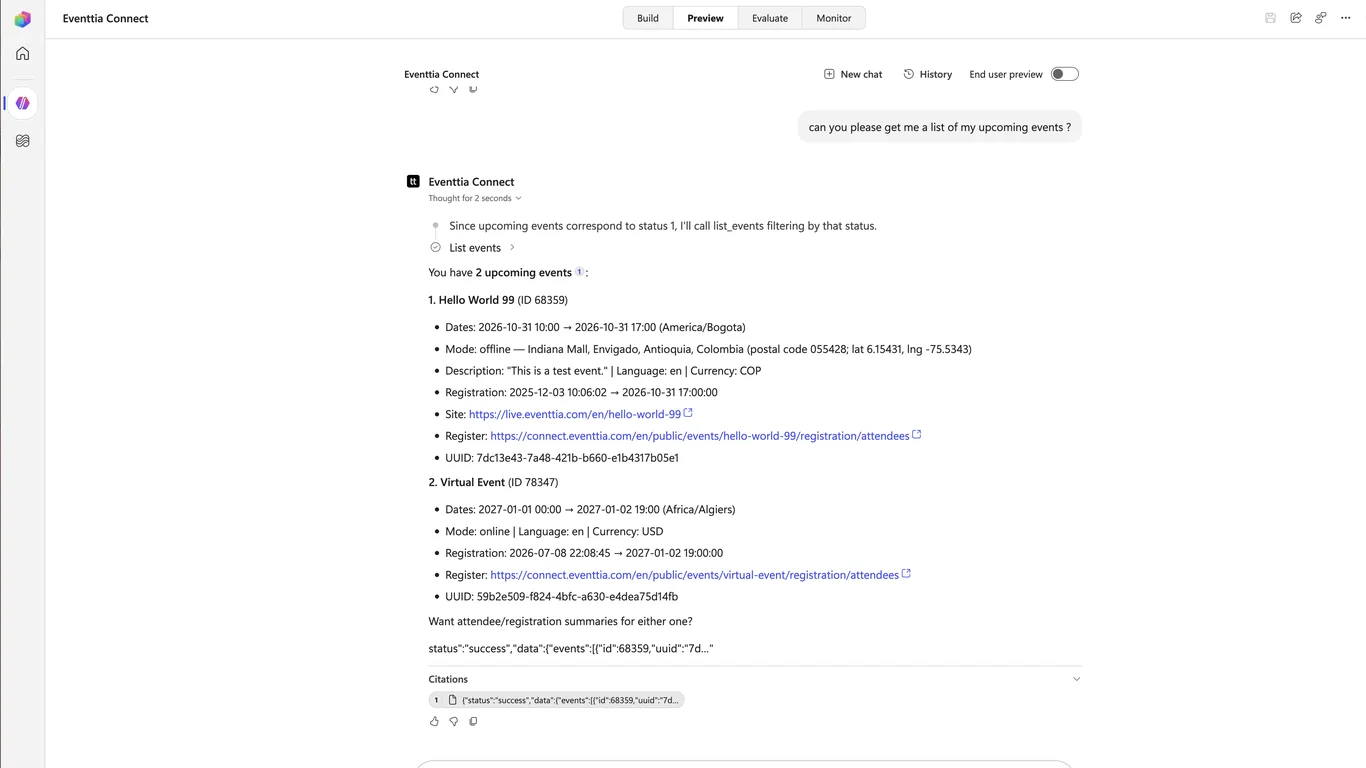Click the citation badge after "2 upcoming events"
This screenshot has width=1366, height=768.
(579, 272)
